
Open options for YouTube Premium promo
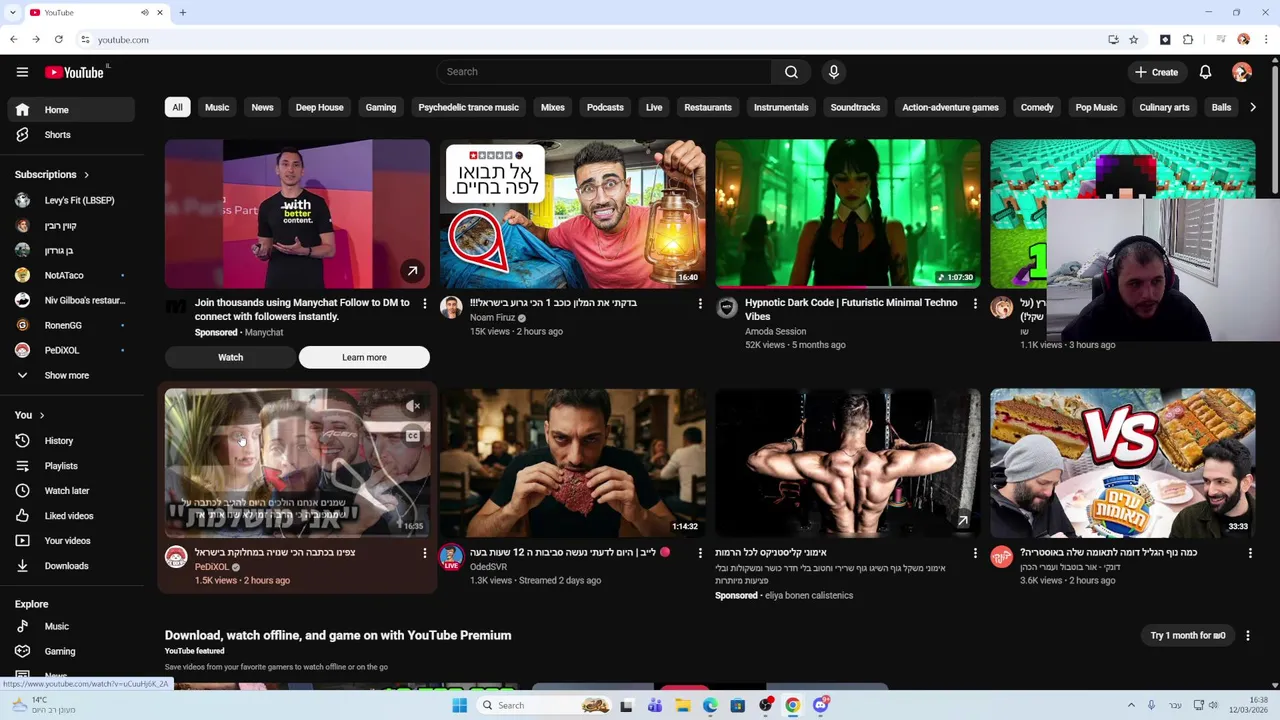1247,635
